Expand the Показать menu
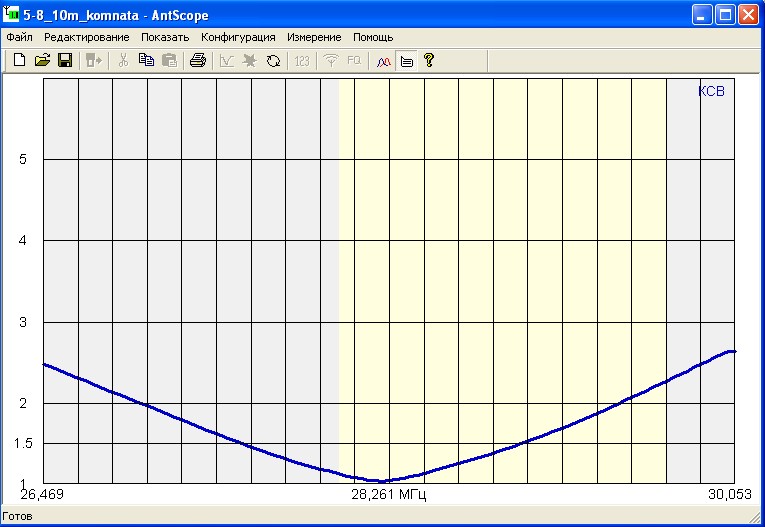This screenshot has height=527, width=765. (x=164, y=37)
